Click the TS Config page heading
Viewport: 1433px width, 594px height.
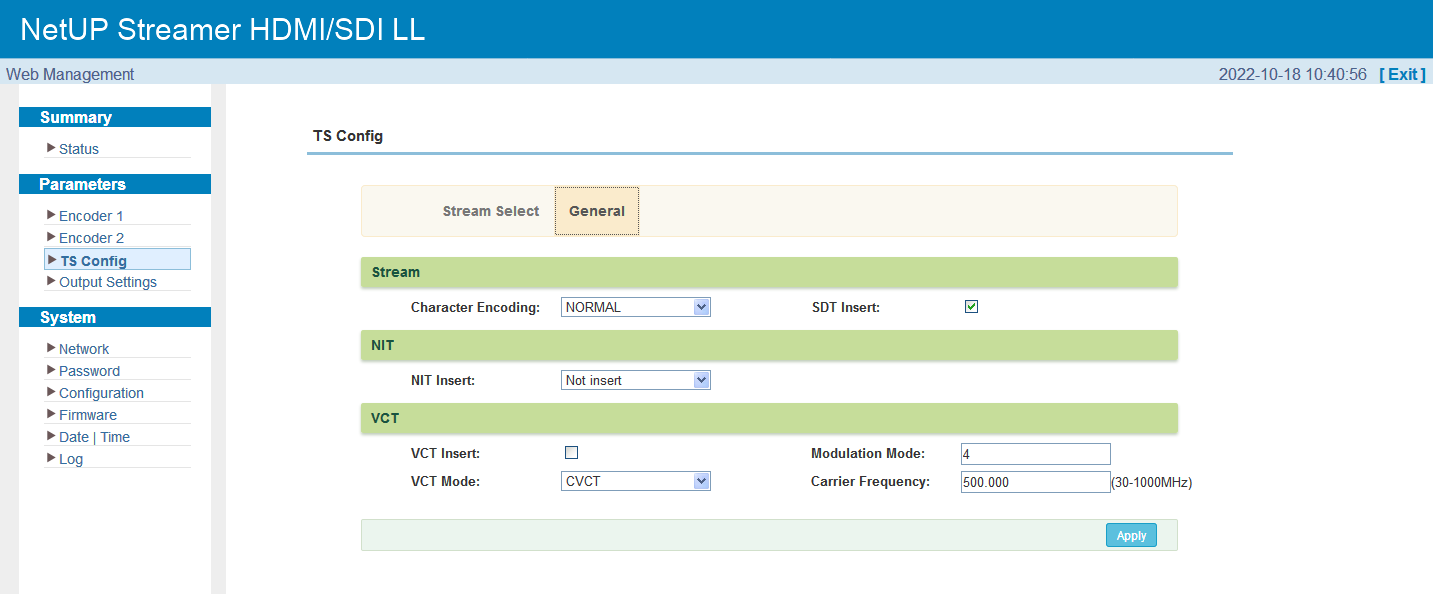348,135
